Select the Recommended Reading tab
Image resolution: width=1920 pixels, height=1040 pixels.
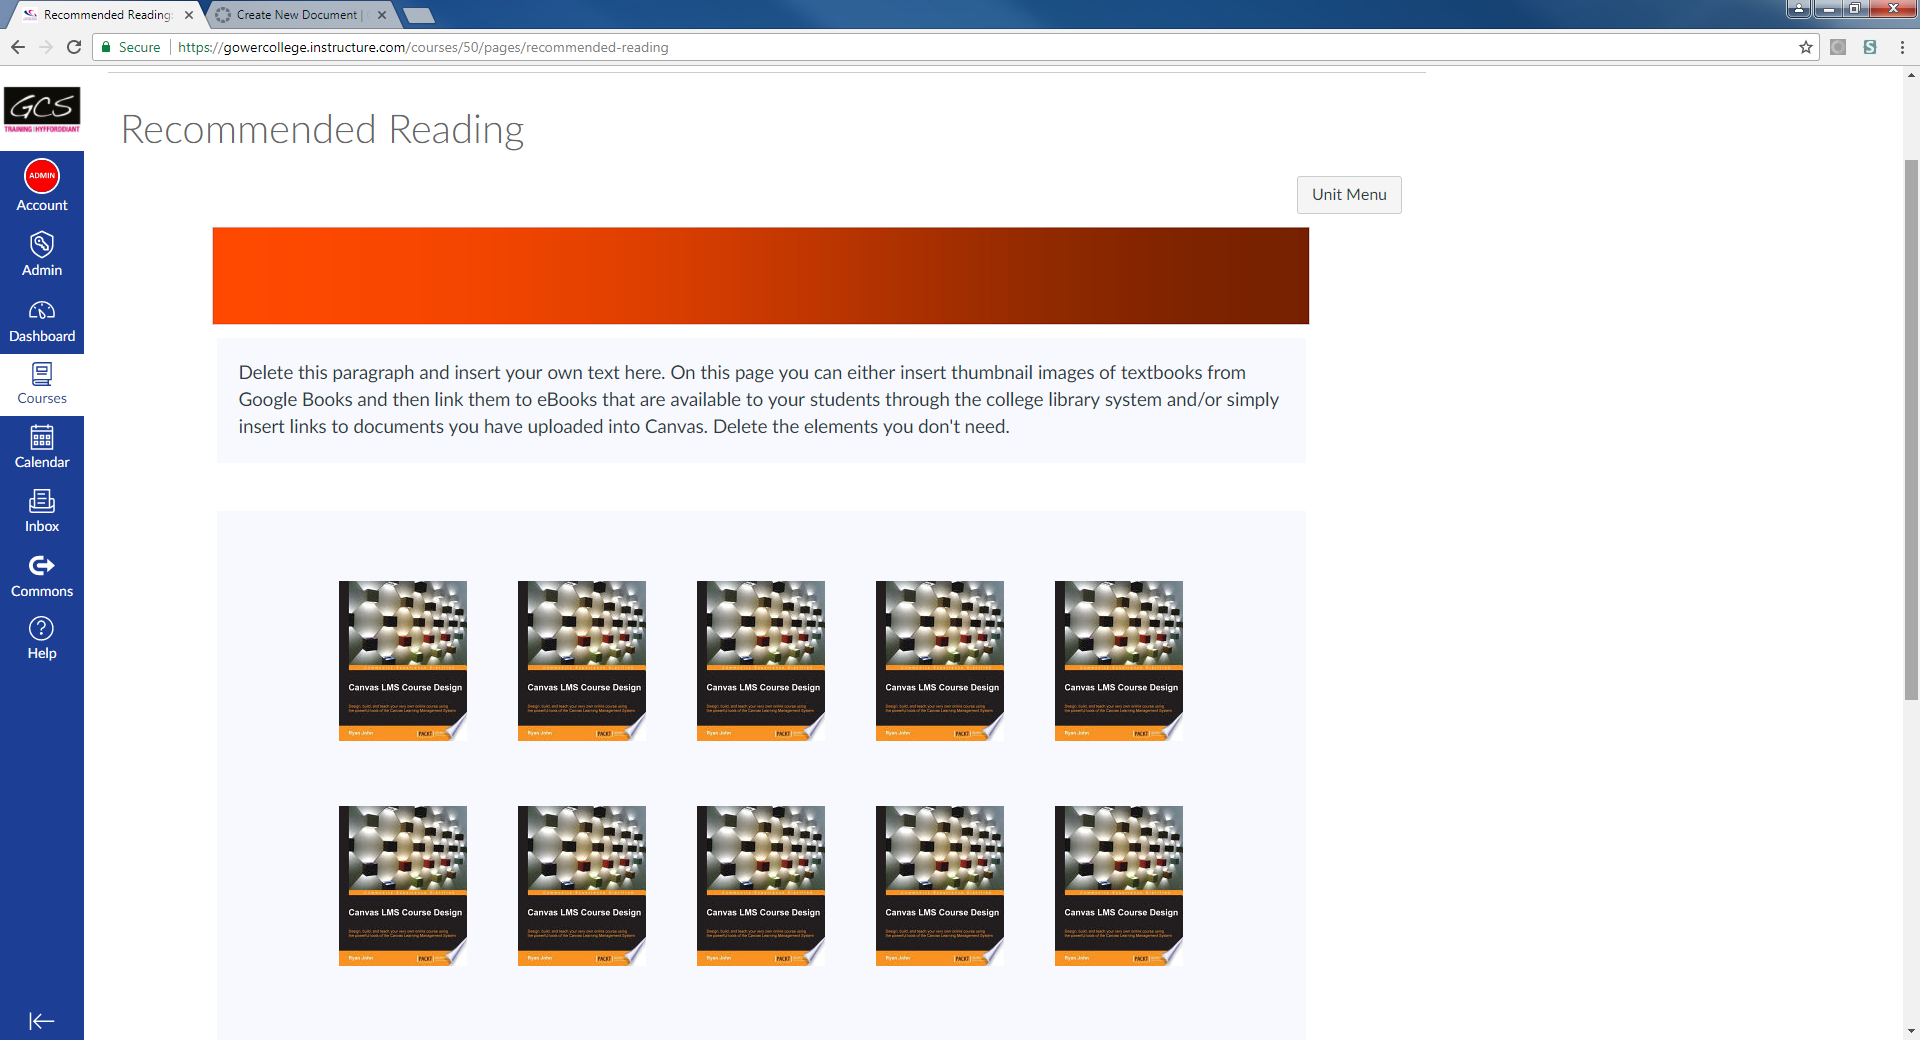click(x=105, y=15)
